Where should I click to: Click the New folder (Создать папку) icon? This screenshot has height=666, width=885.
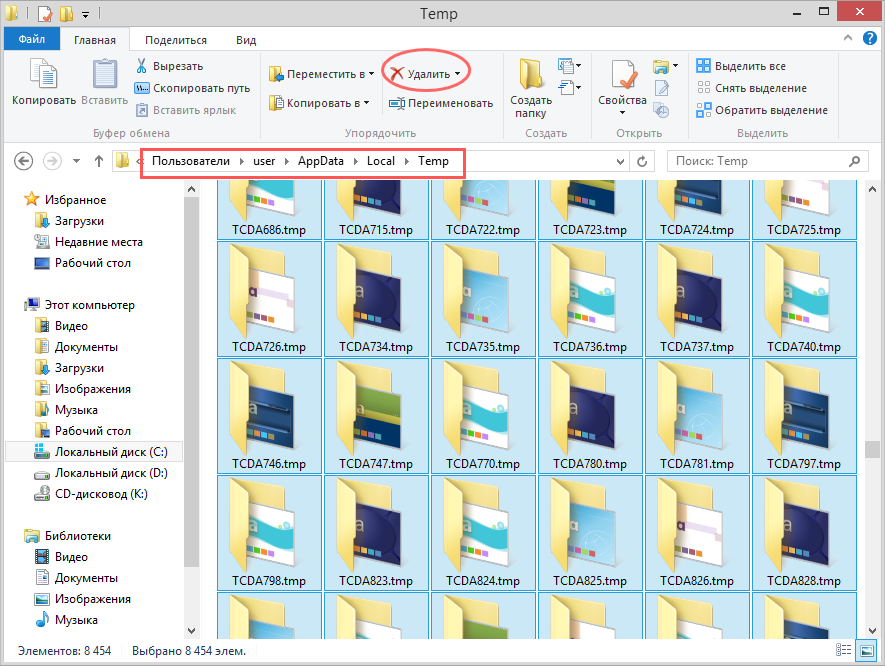click(531, 74)
